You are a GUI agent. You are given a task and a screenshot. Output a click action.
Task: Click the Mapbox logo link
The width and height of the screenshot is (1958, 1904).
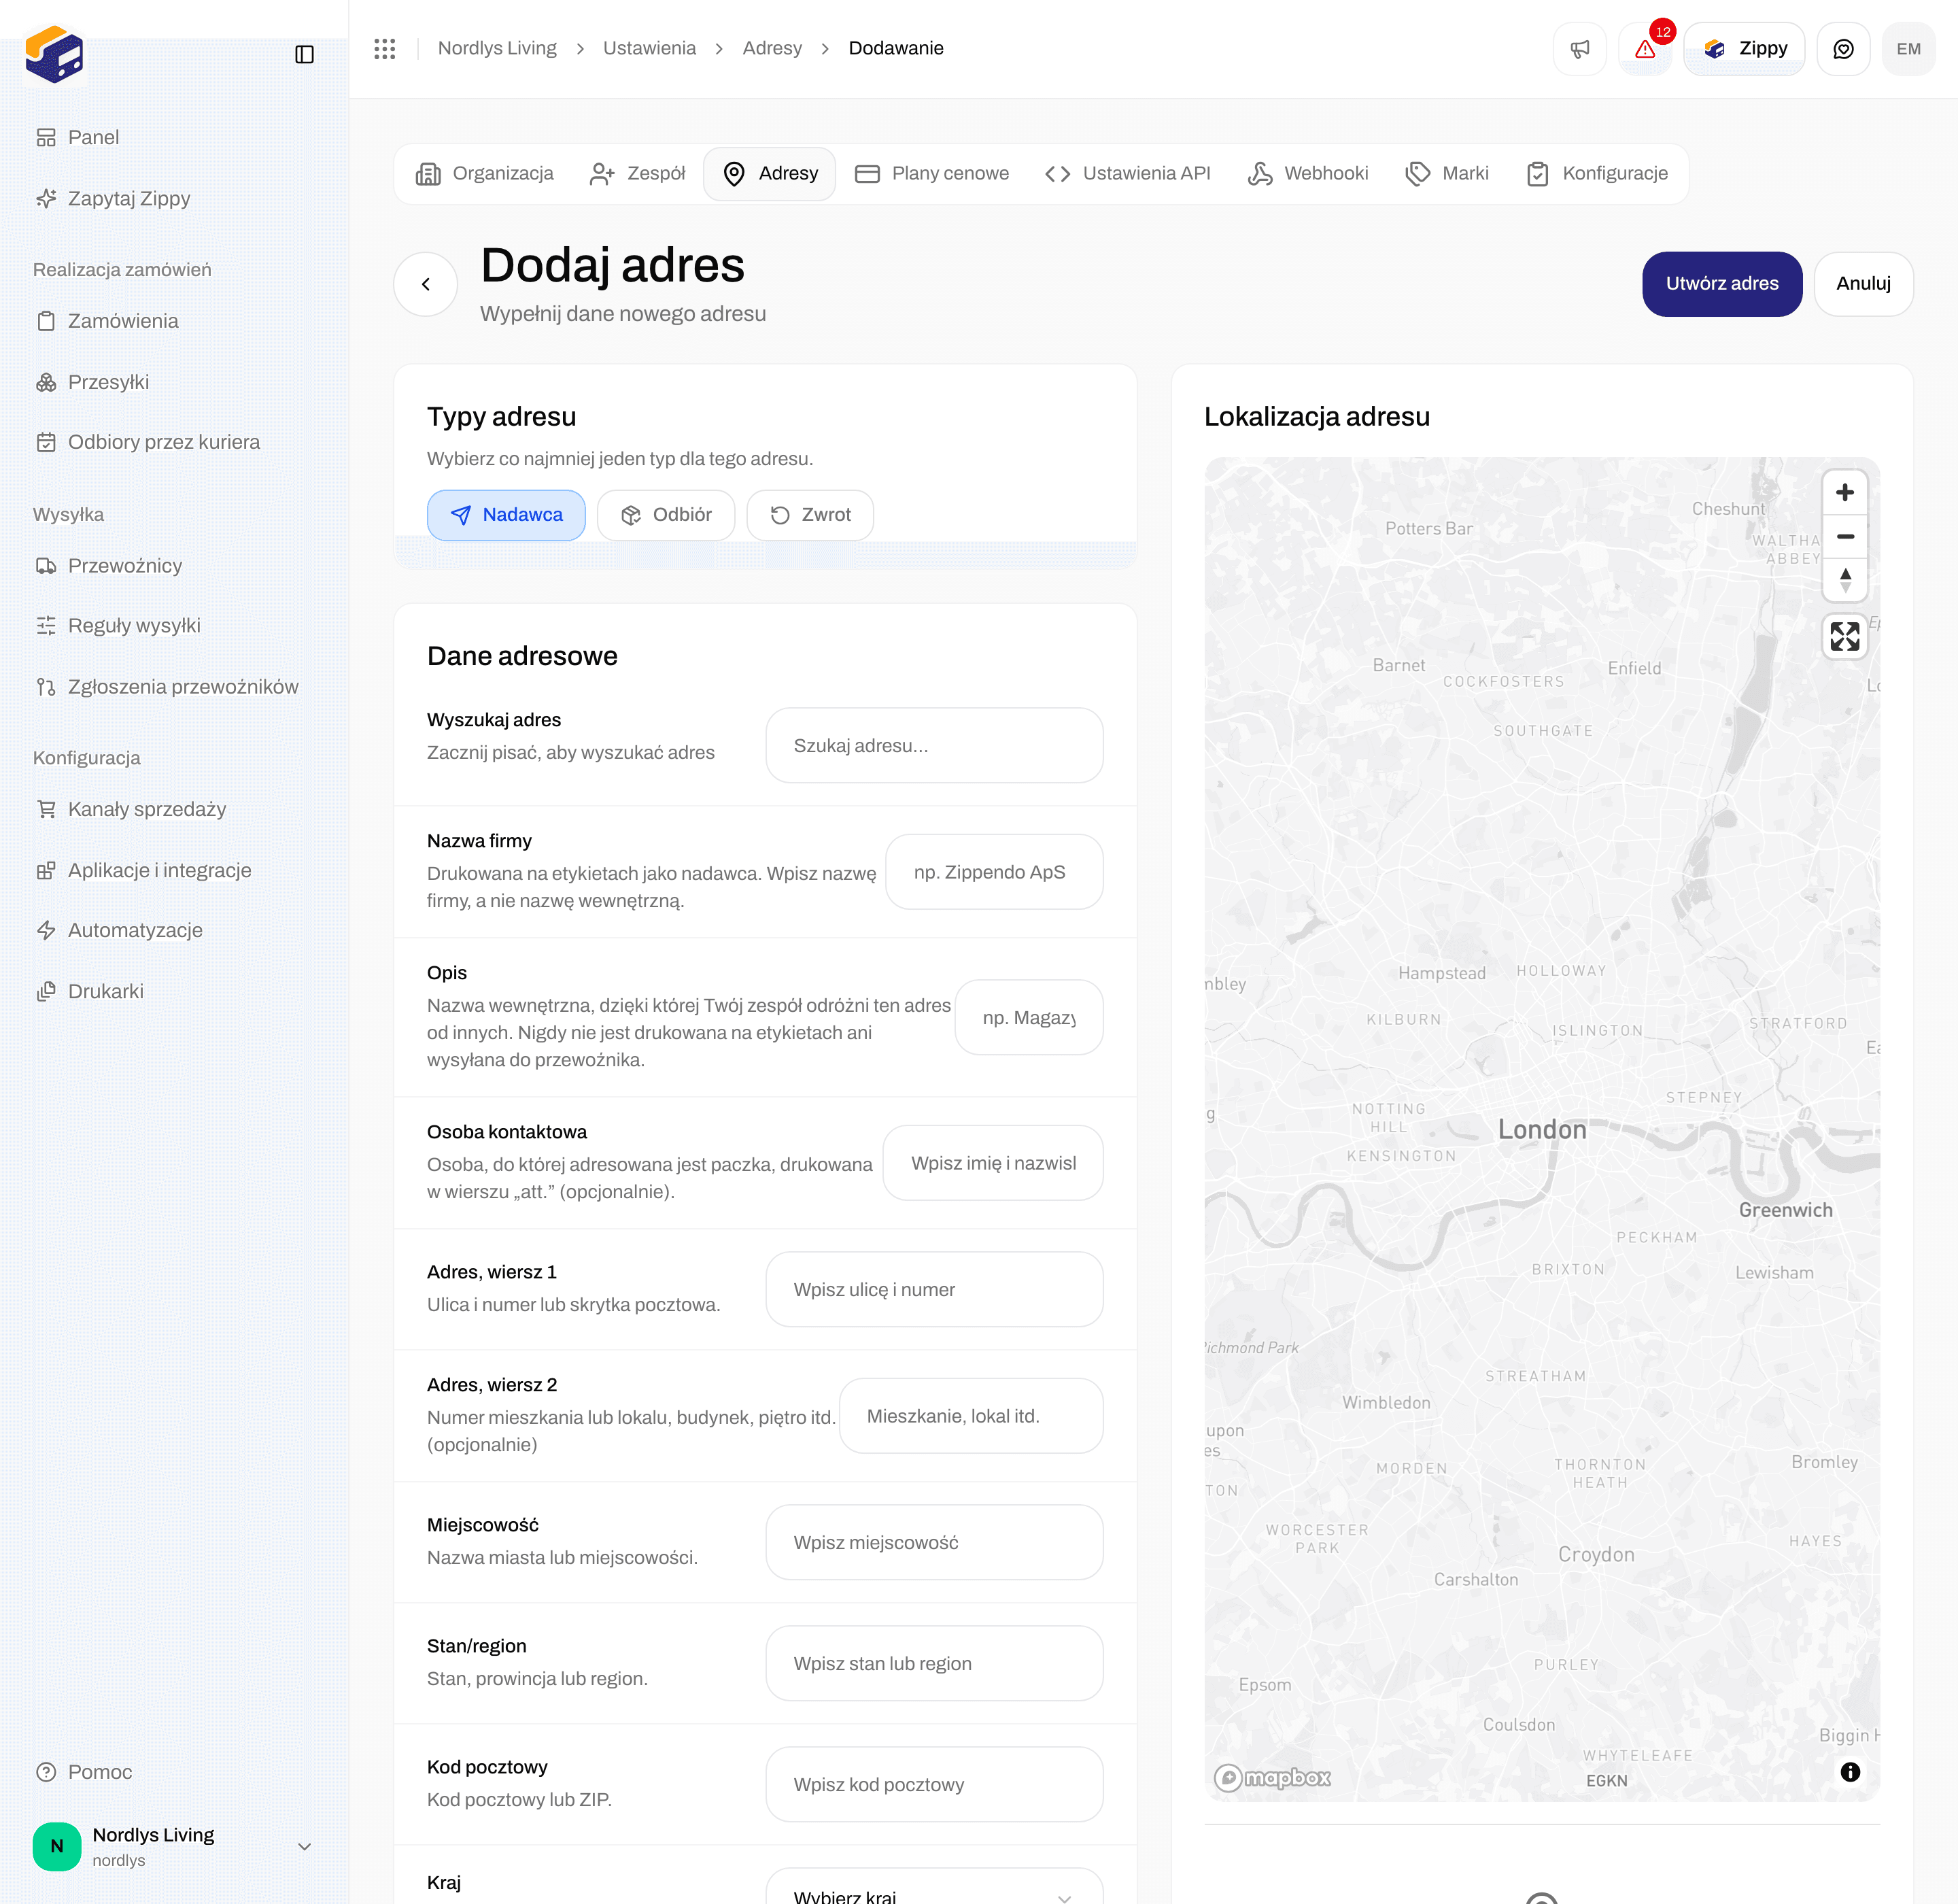(1272, 1777)
